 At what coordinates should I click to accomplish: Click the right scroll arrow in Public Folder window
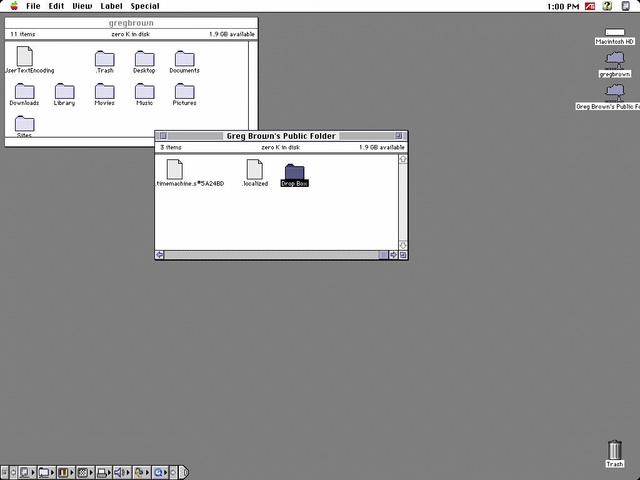click(393, 255)
